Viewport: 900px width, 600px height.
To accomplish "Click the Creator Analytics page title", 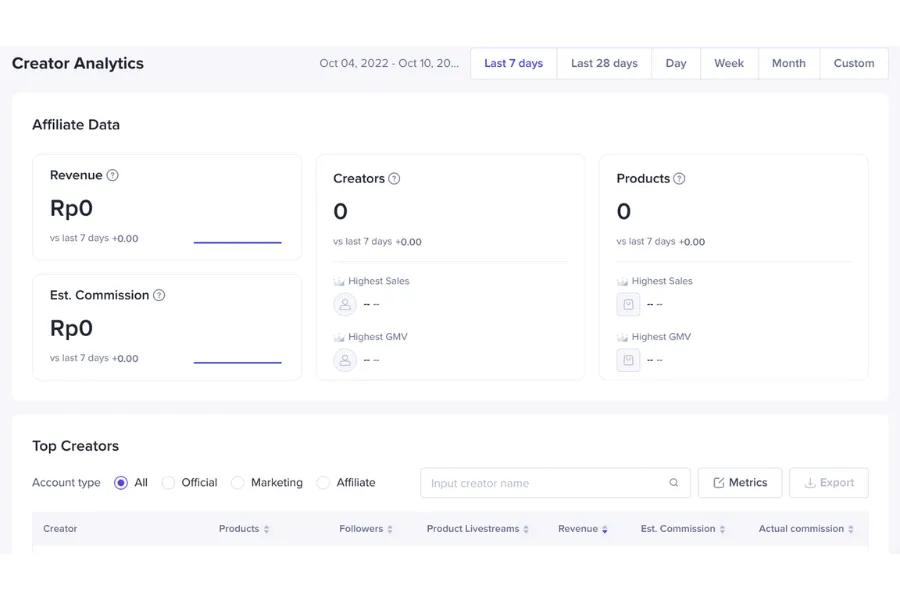I will pos(78,63).
